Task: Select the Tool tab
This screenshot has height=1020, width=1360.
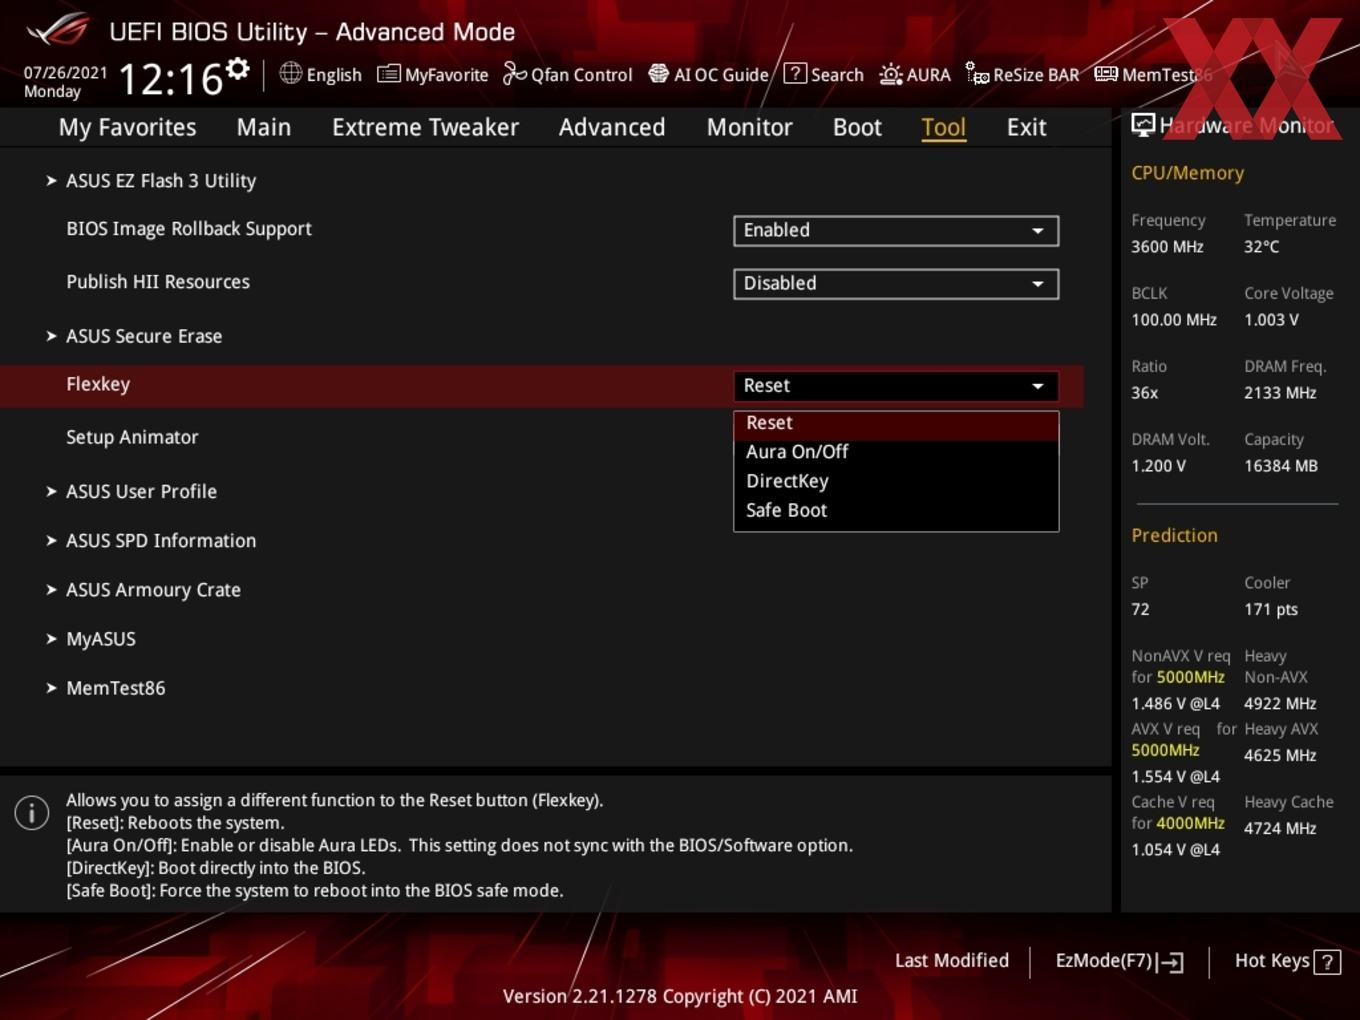Action: (x=943, y=128)
